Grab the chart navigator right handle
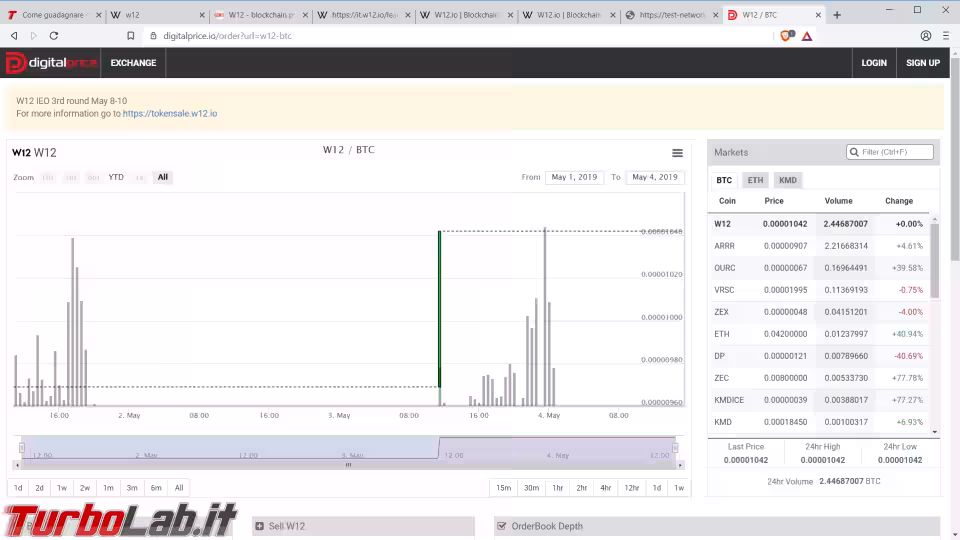This screenshot has width=960, height=540. click(675, 448)
